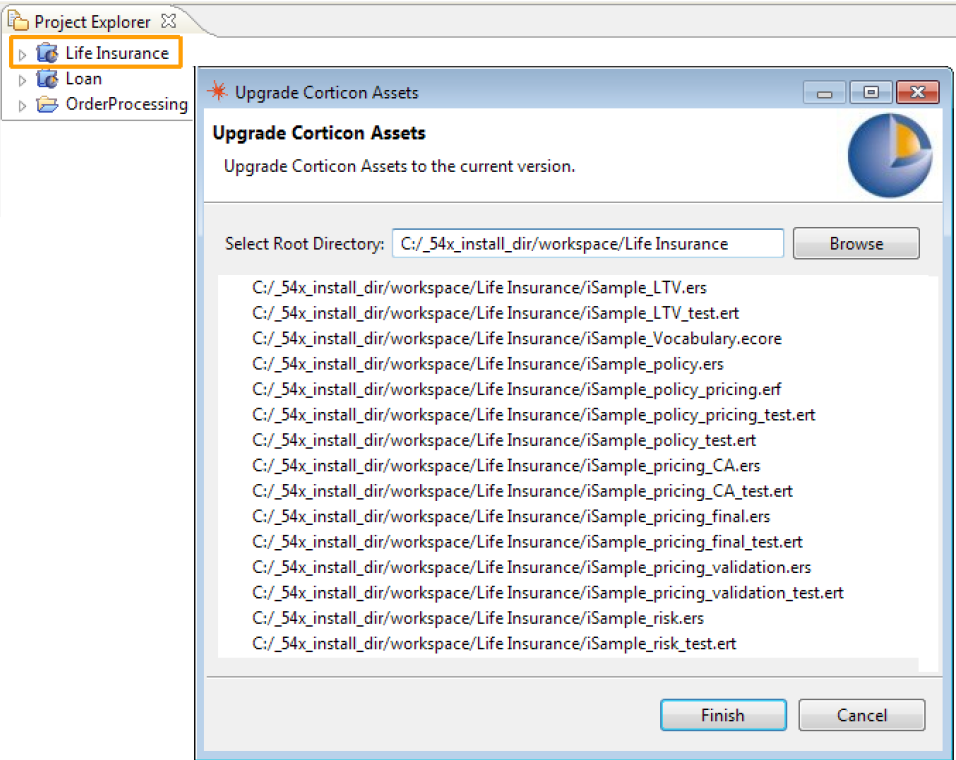
Task: Select the iSample_policy_pricing.erf file entry
Action: coord(516,389)
